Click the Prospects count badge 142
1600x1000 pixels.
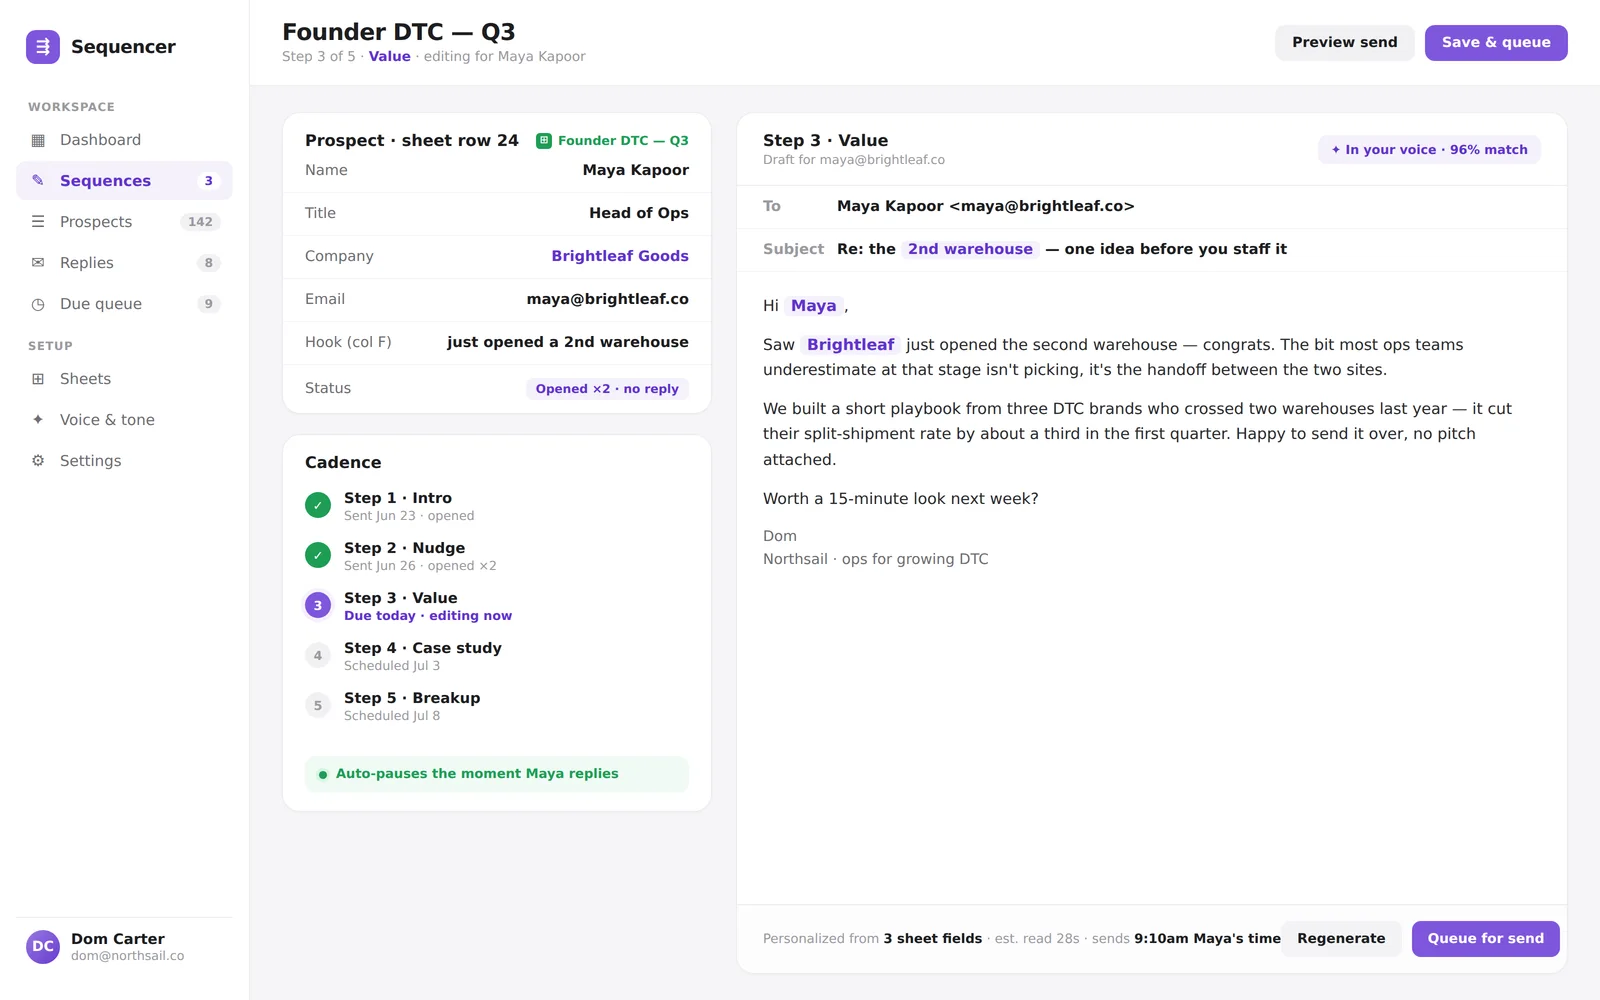tap(200, 222)
